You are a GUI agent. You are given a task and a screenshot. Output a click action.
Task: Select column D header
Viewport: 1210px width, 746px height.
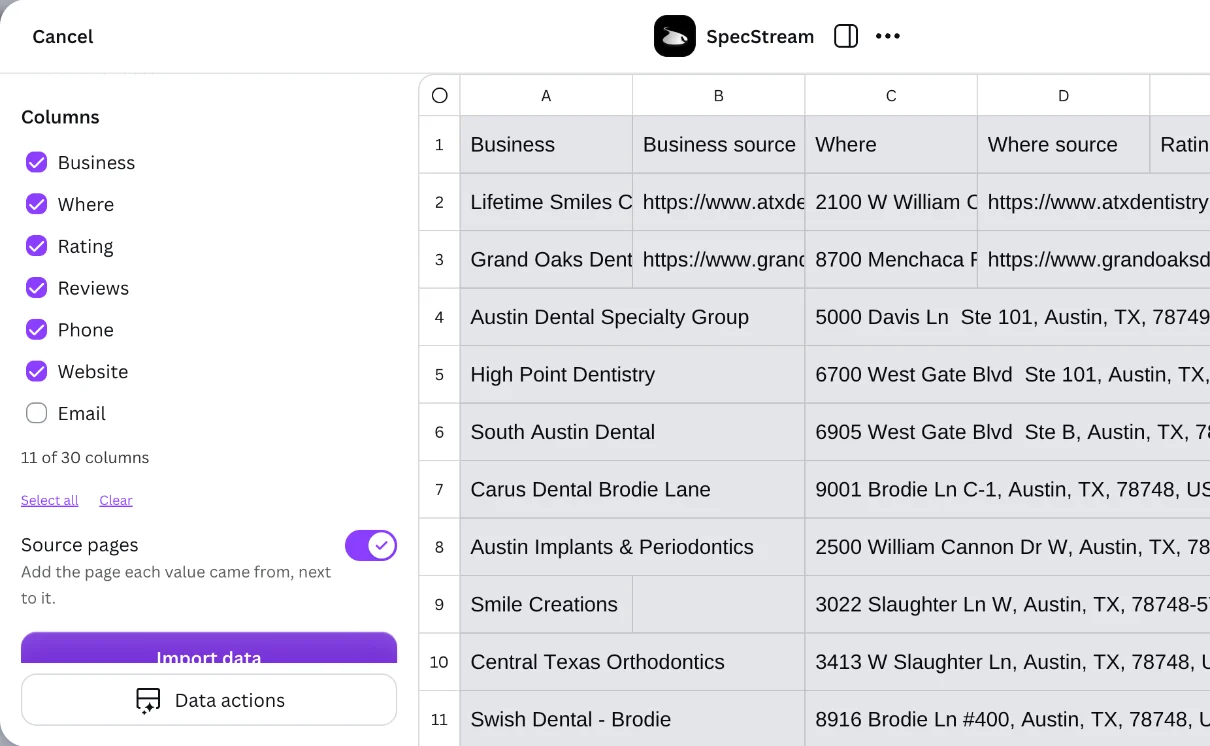(1064, 96)
